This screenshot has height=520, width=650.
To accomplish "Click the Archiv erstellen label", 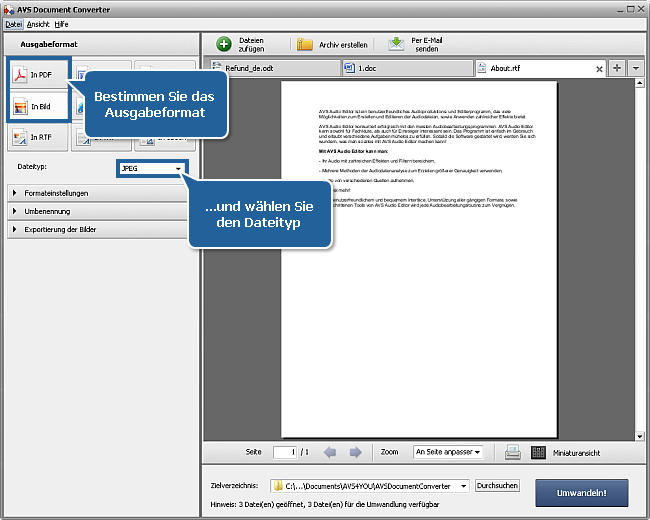I will tap(343, 45).
